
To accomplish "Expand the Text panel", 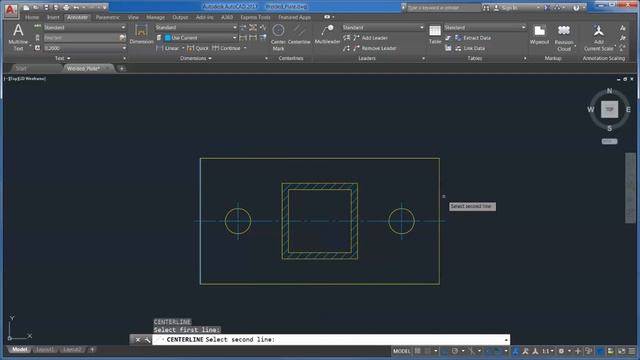I will tap(62, 58).
